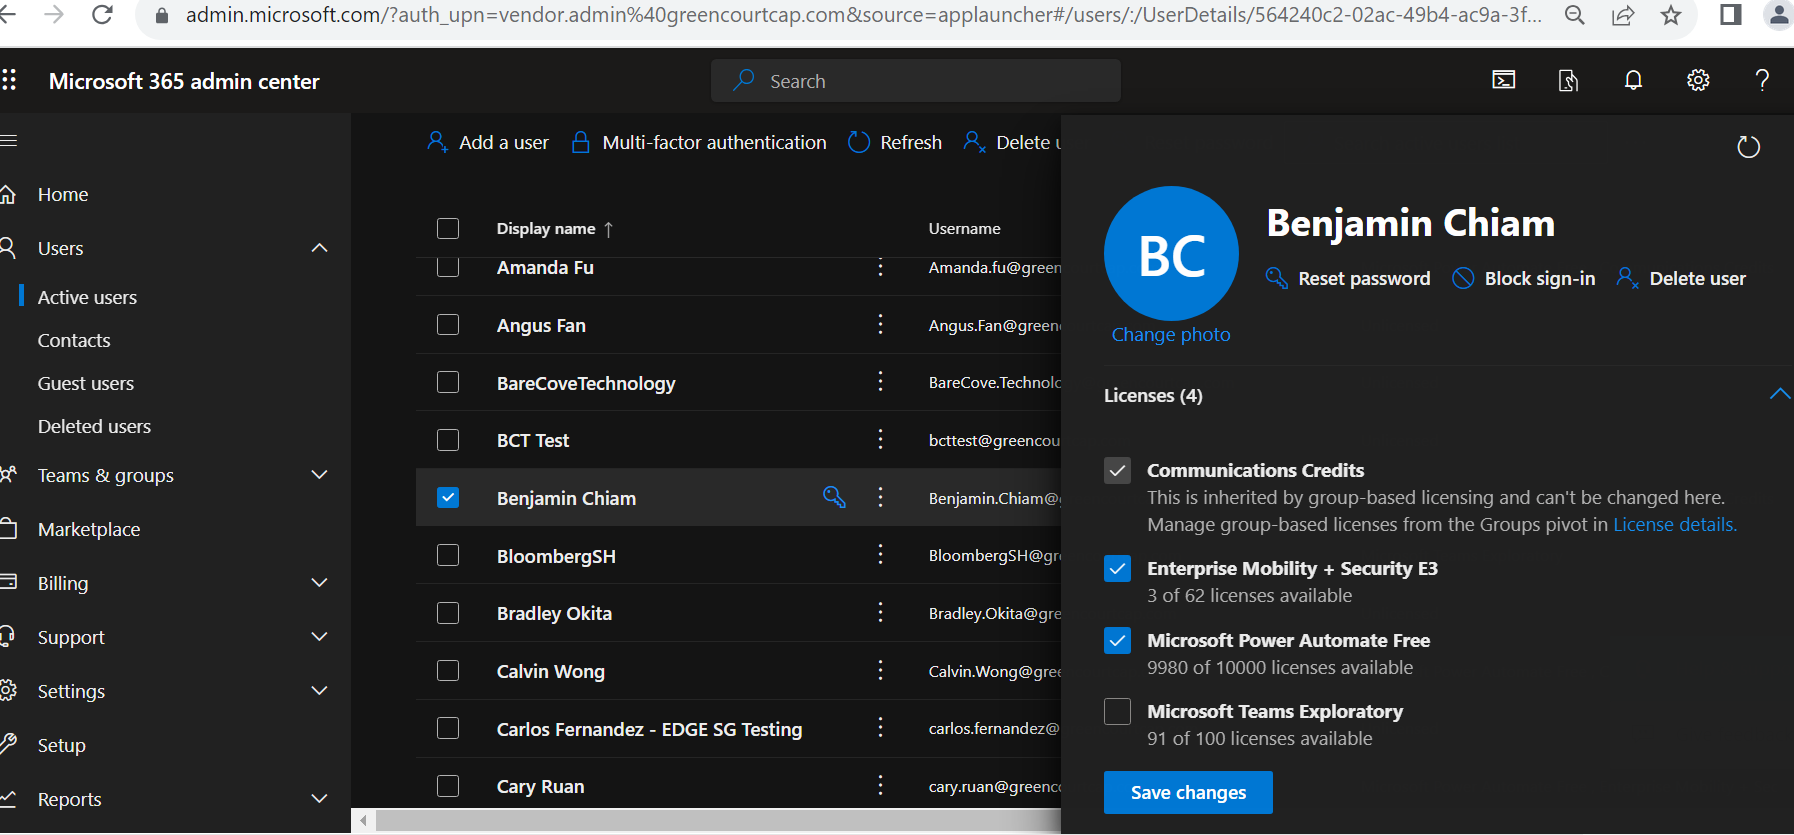Select the BloombergSH row checkbox
This screenshot has height=835, width=1794.
pos(448,555)
